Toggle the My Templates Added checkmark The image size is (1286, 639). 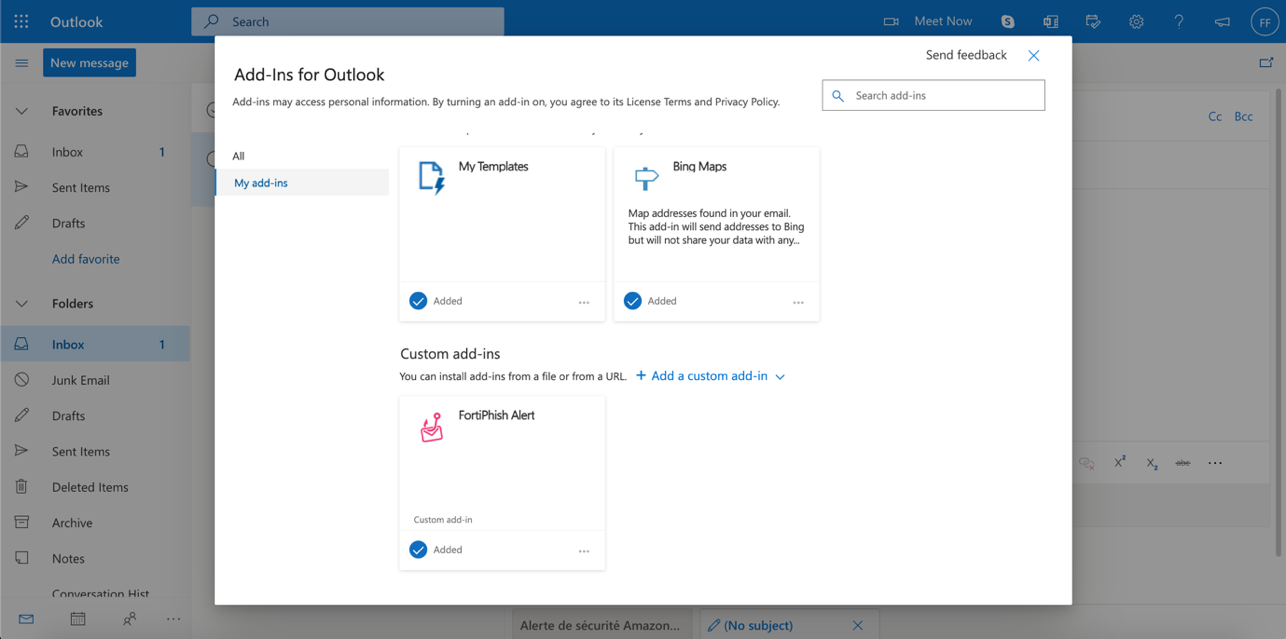418,301
